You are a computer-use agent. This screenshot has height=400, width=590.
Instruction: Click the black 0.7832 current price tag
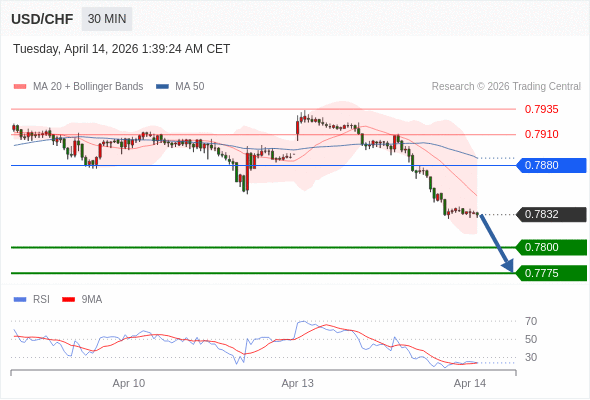tap(551, 214)
